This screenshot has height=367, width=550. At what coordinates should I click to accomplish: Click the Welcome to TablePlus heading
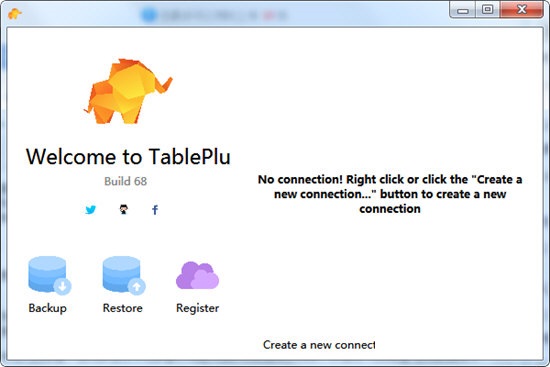coord(128,156)
